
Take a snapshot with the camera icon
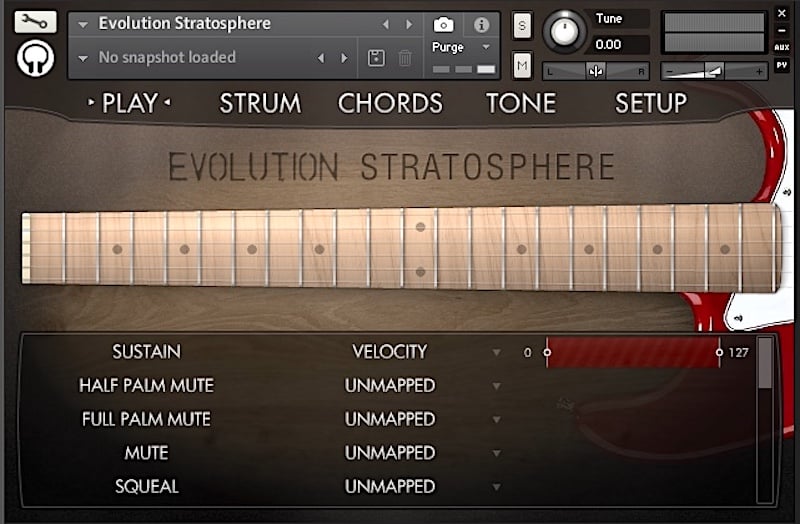tap(443, 24)
